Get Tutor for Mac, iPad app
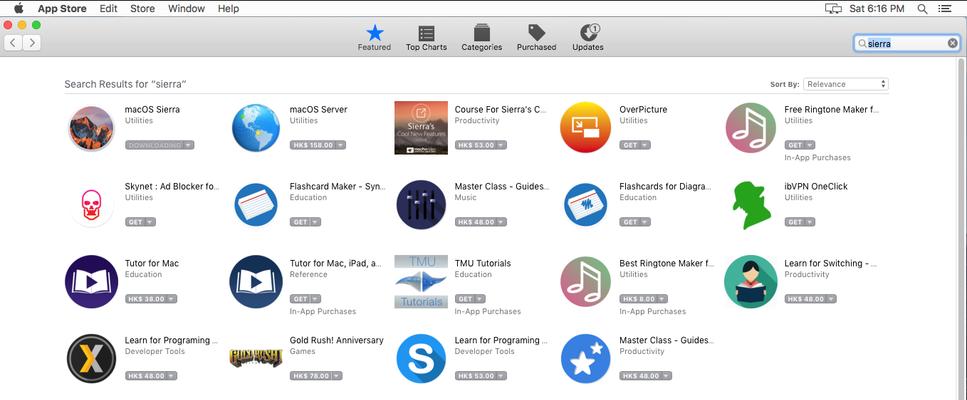This screenshot has width=967, height=400. (305, 299)
